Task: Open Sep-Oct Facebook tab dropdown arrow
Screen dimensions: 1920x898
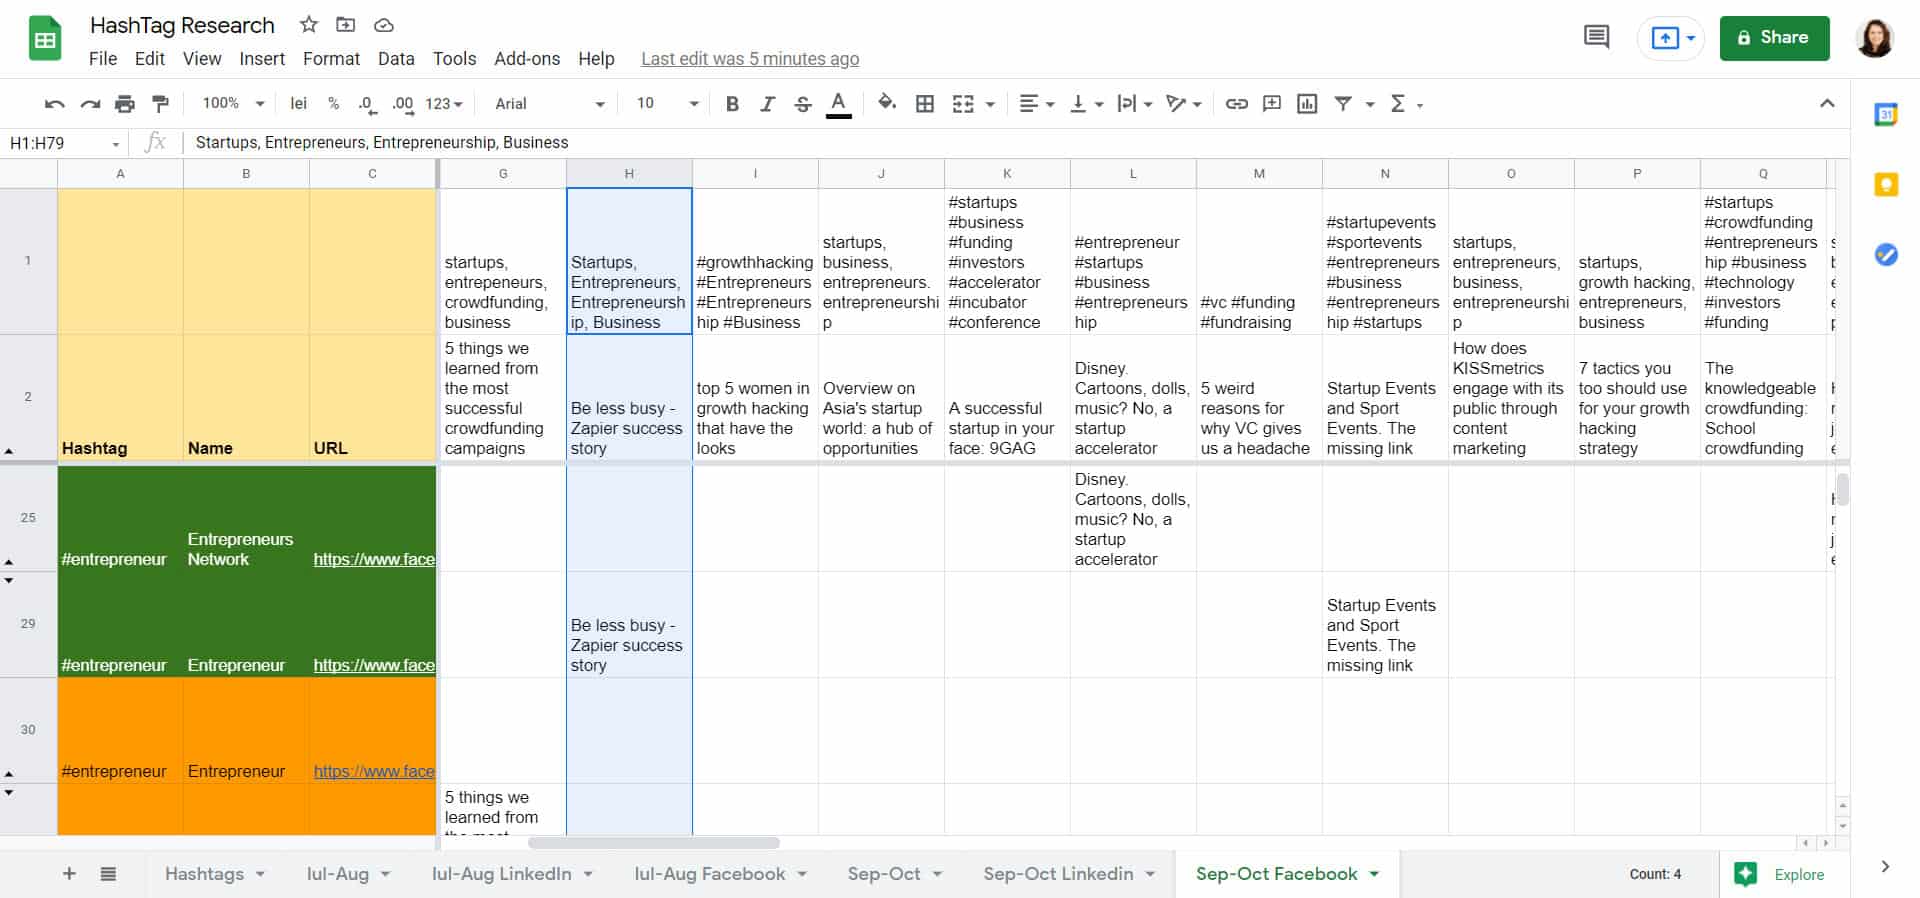Action: coord(1374,874)
